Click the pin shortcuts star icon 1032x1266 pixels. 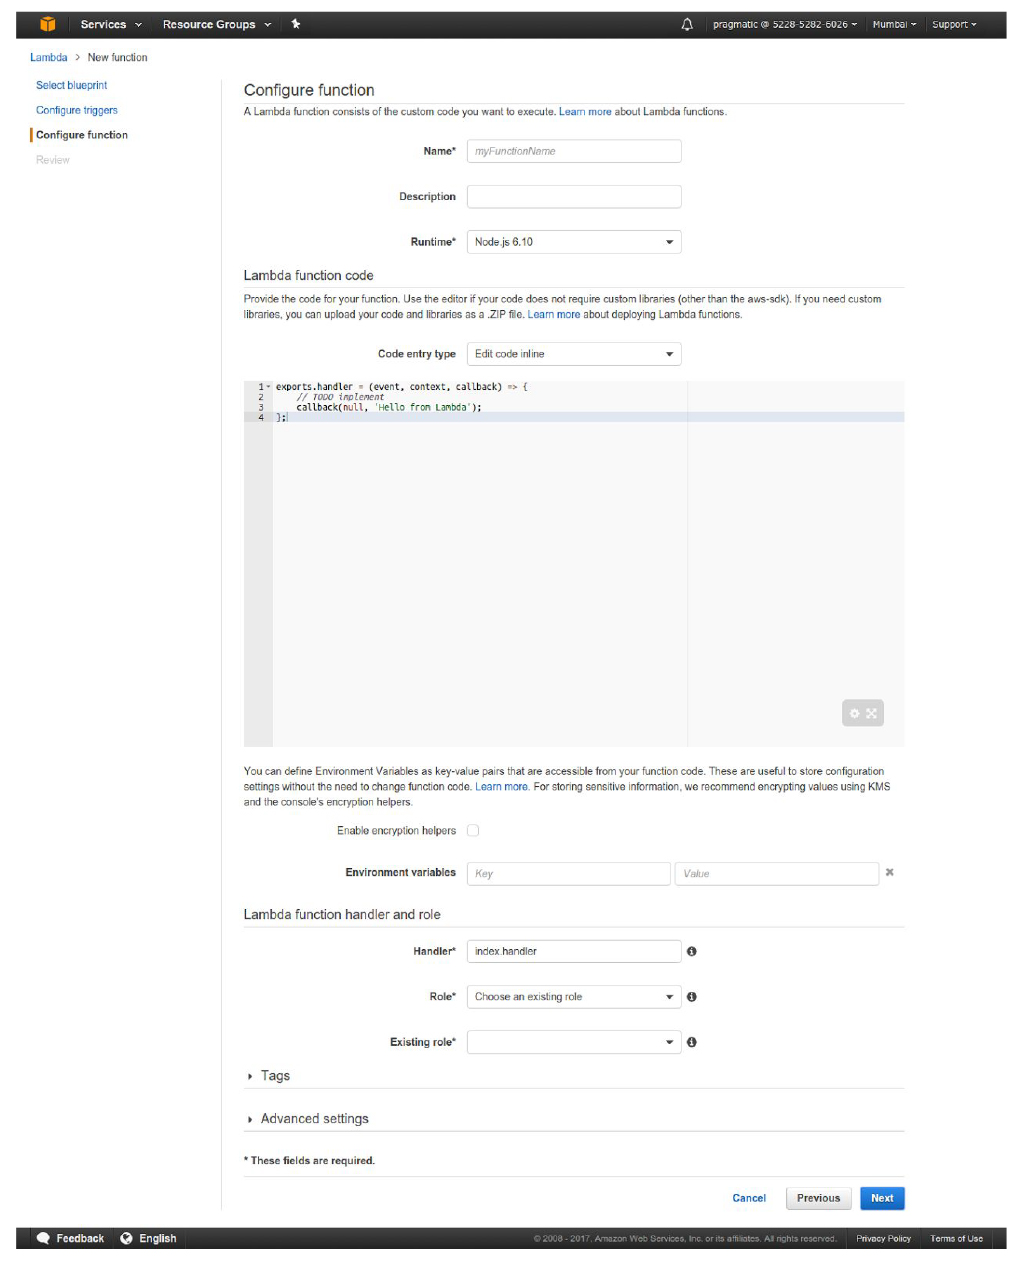(296, 24)
